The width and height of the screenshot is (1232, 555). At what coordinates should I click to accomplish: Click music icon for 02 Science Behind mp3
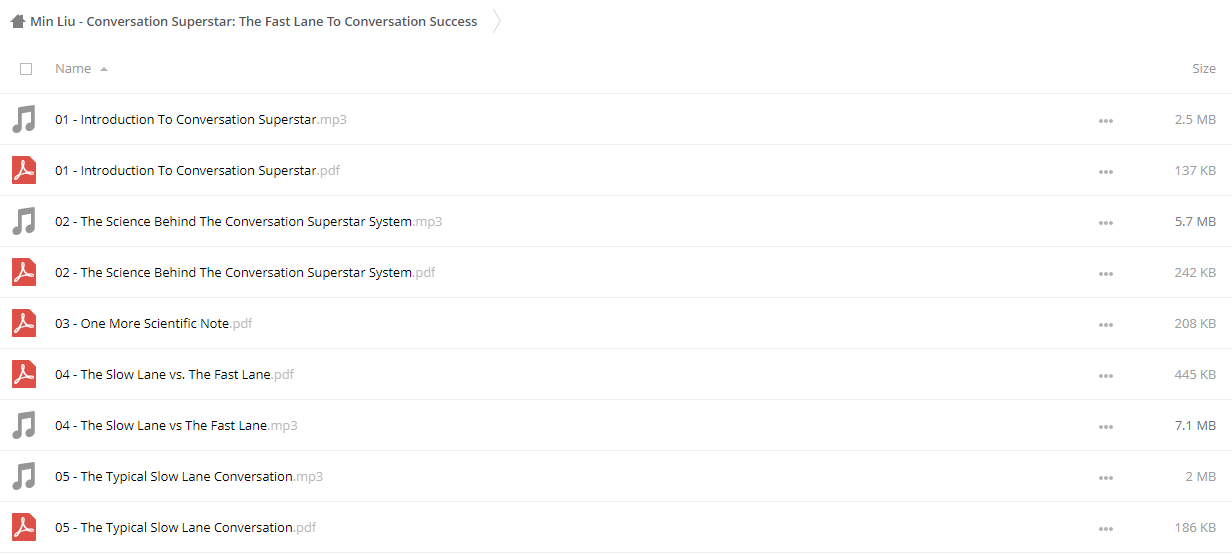coord(24,222)
